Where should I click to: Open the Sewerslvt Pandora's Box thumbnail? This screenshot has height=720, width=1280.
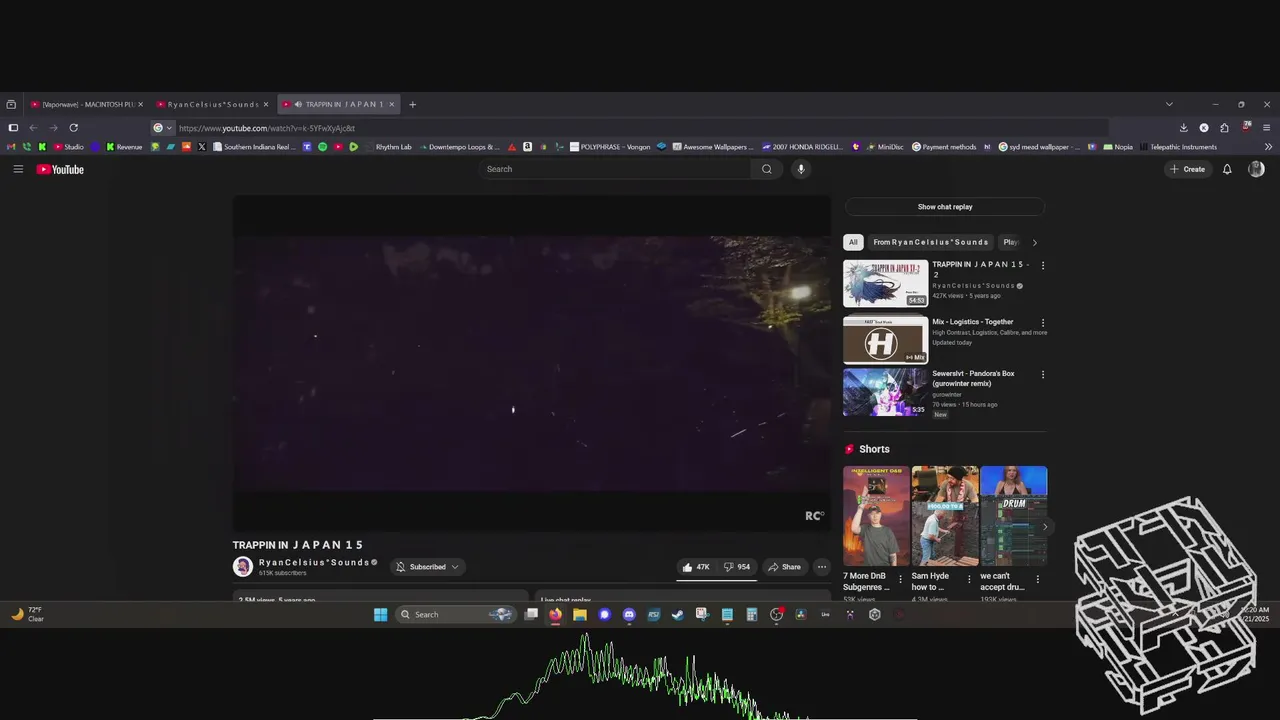click(x=885, y=392)
